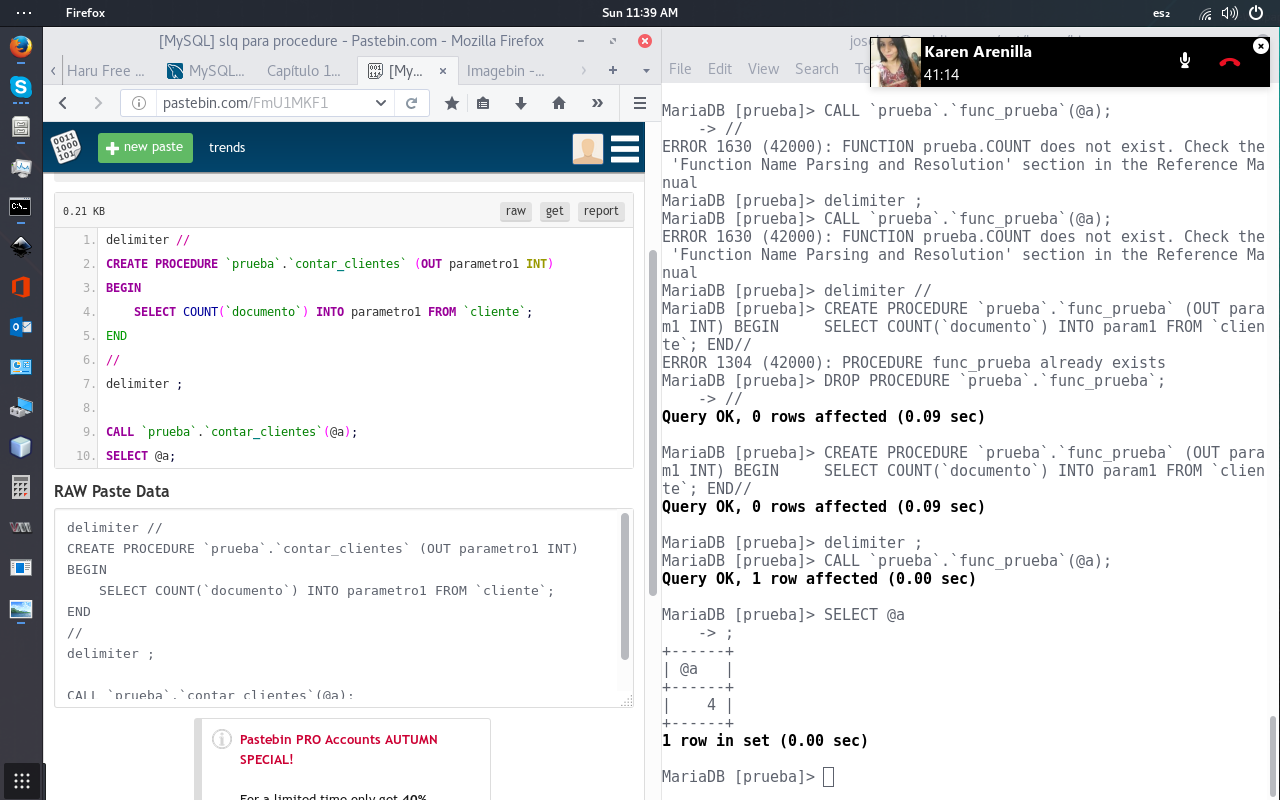Click the site info icon in the URL bar
This screenshot has width=1280, height=800.
point(141,103)
